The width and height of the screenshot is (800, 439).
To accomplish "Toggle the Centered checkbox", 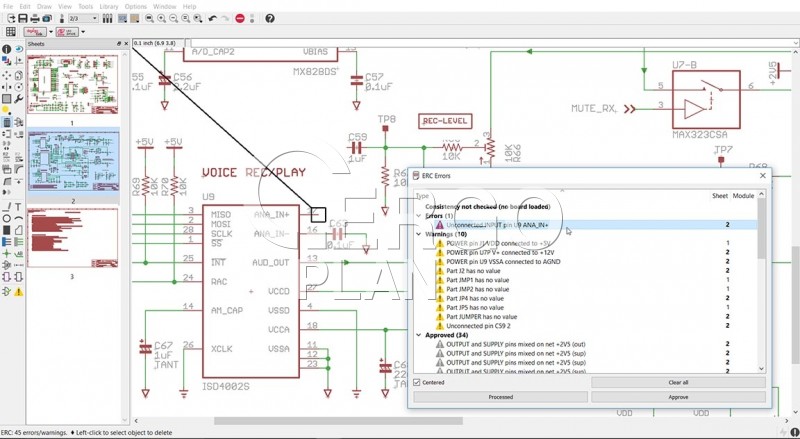I will pos(417,382).
